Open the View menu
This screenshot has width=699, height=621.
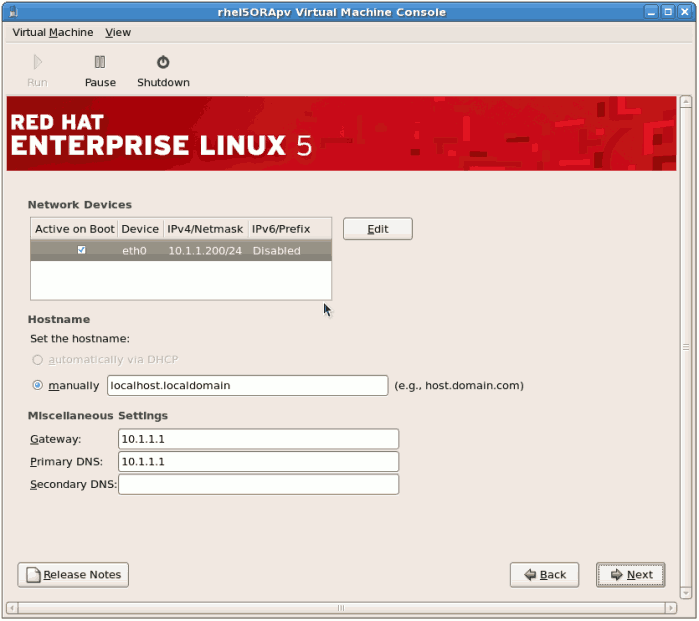coord(118,32)
